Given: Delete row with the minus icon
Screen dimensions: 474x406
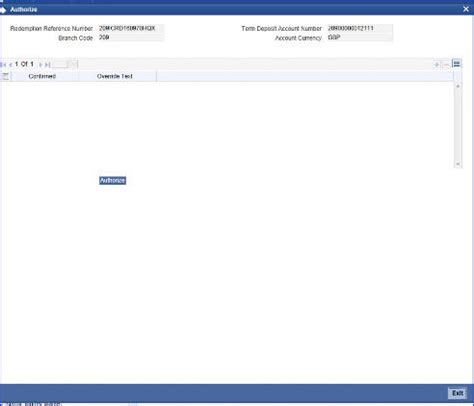Looking at the screenshot, I should tap(446, 64).
